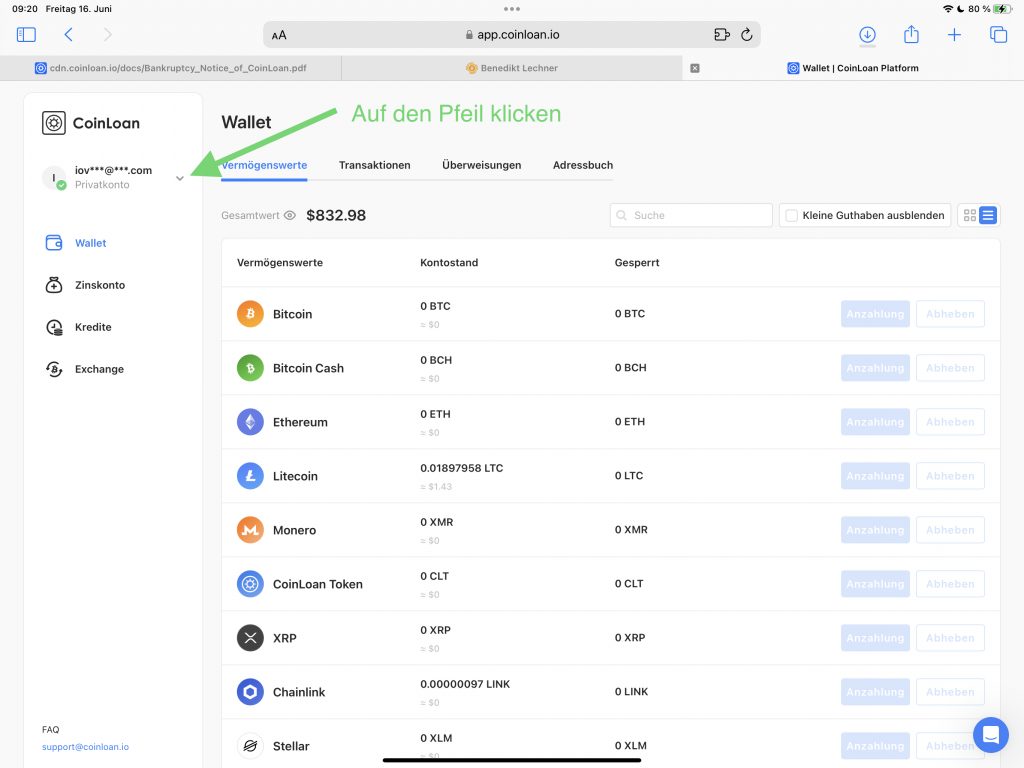Image resolution: width=1024 pixels, height=768 pixels.
Task: Tap the battery status indicator
Action: (1002, 9)
